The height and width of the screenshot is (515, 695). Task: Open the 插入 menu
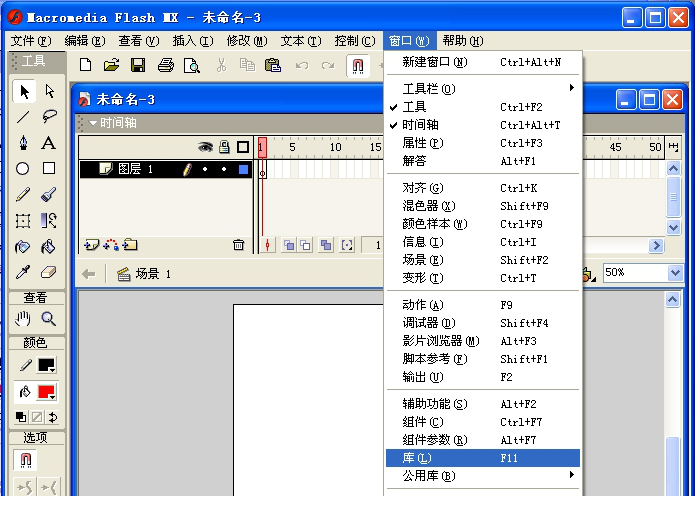(x=193, y=41)
